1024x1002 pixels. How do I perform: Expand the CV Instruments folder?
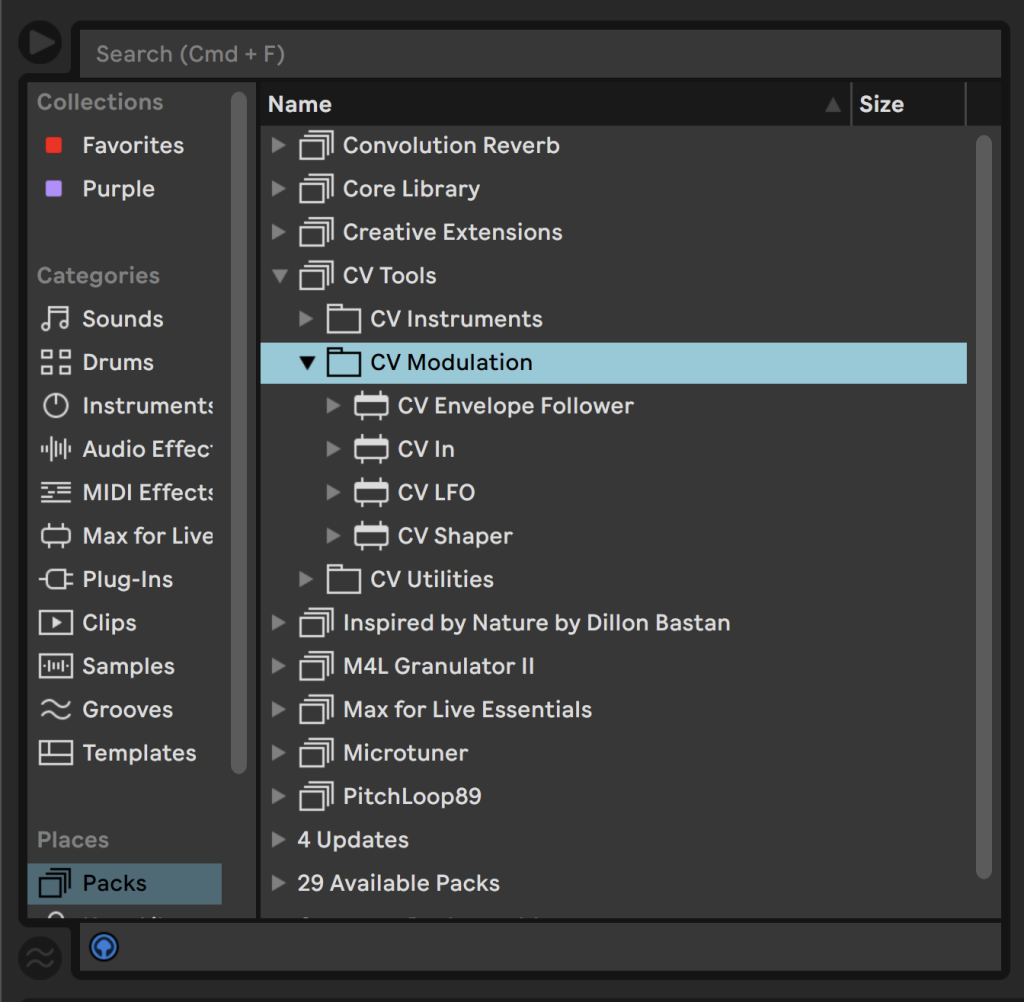click(x=307, y=319)
